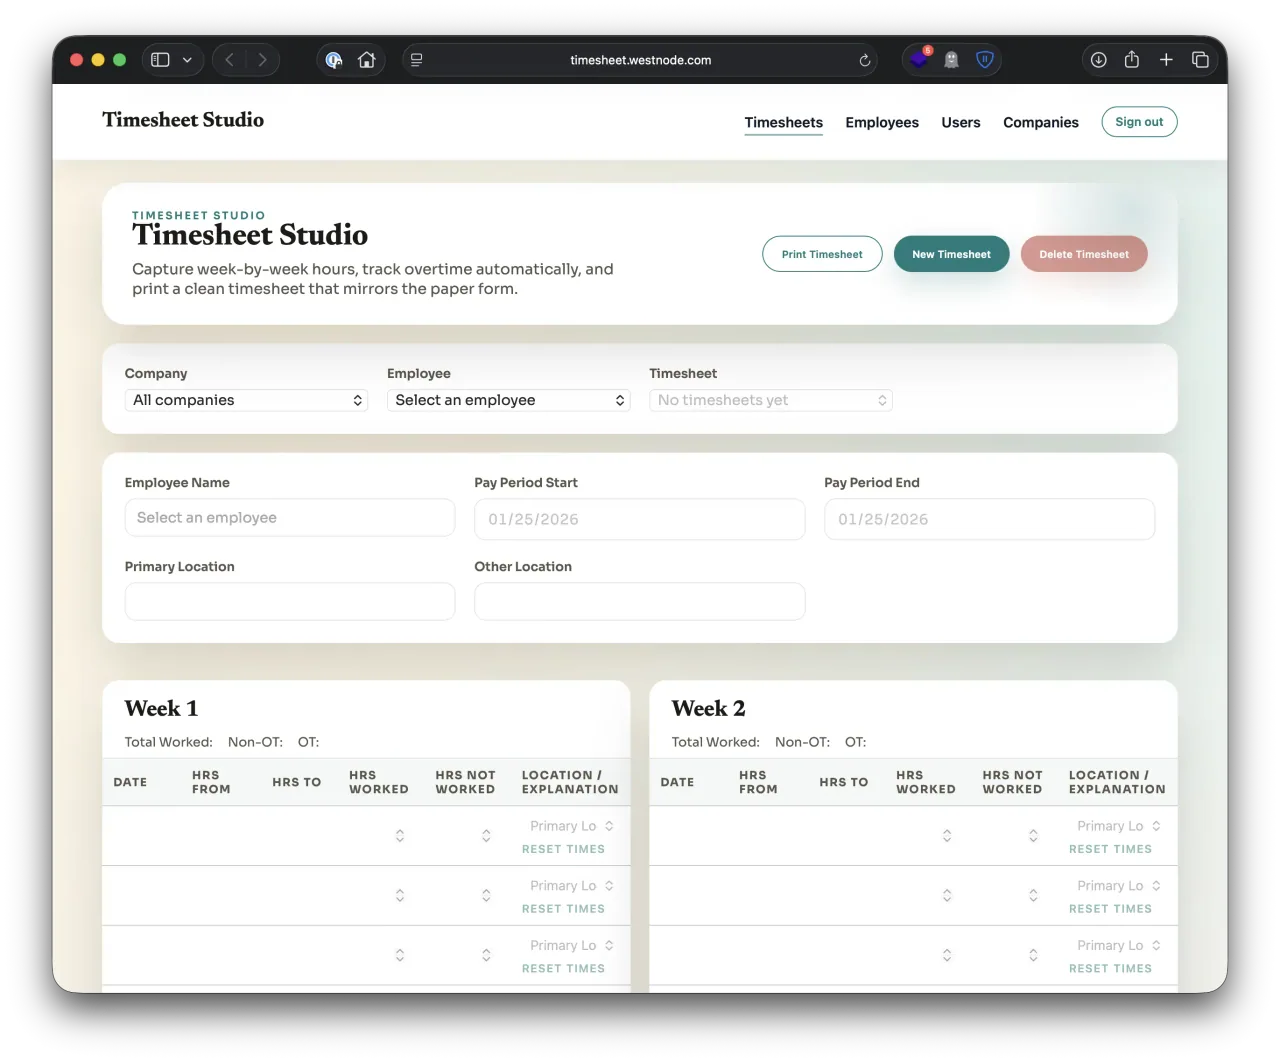This screenshot has width=1280, height=1062.
Task: Open the Users nav tab
Action: click(x=961, y=122)
